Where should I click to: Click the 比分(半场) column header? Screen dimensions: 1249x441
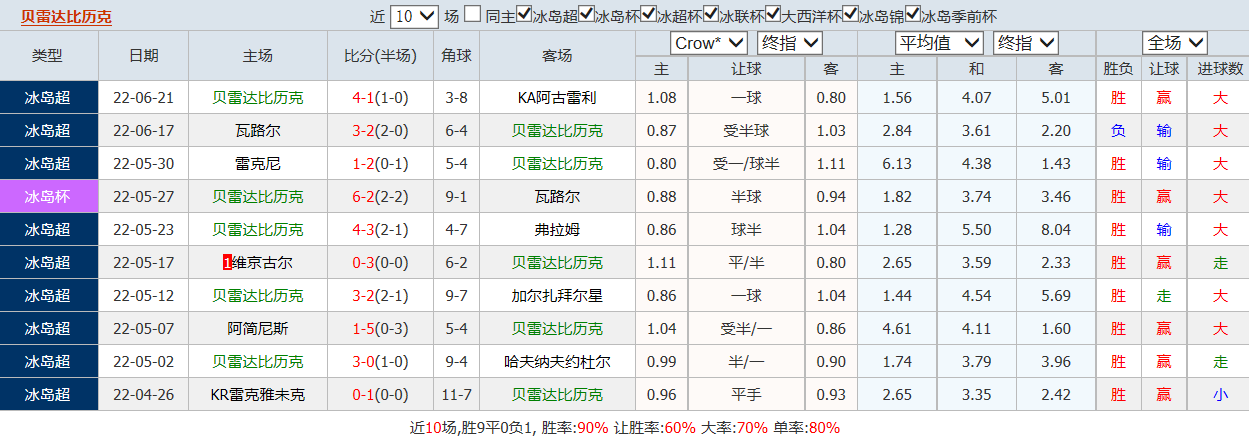coord(380,56)
